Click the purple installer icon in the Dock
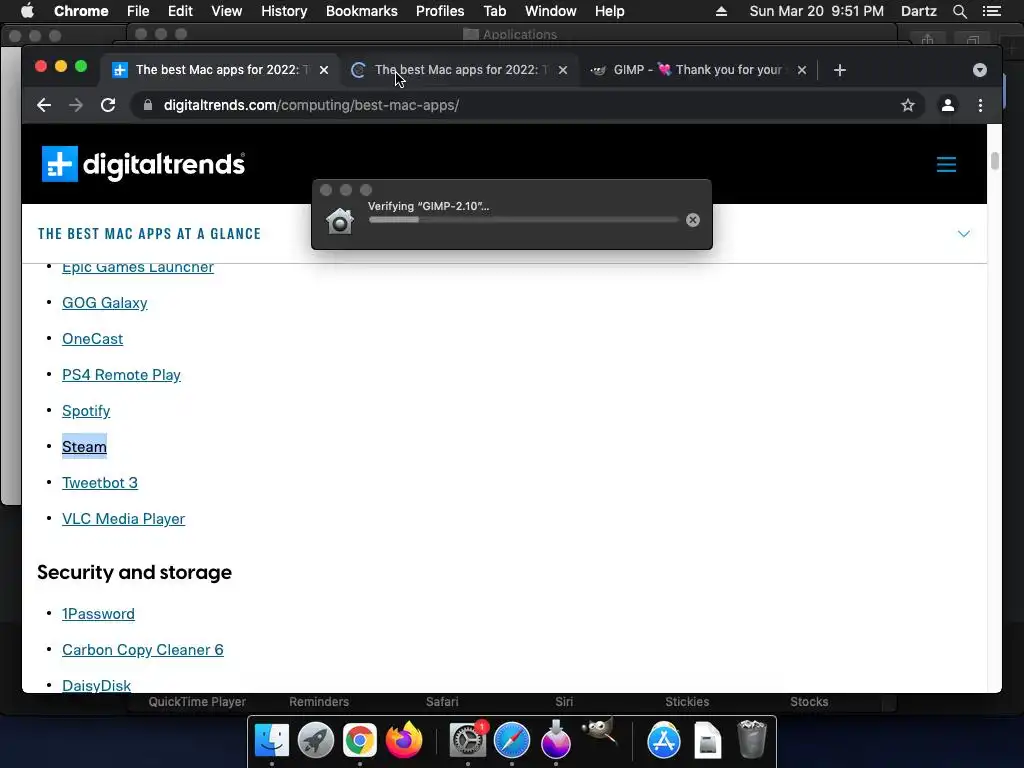This screenshot has height=768, width=1024. point(556,739)
